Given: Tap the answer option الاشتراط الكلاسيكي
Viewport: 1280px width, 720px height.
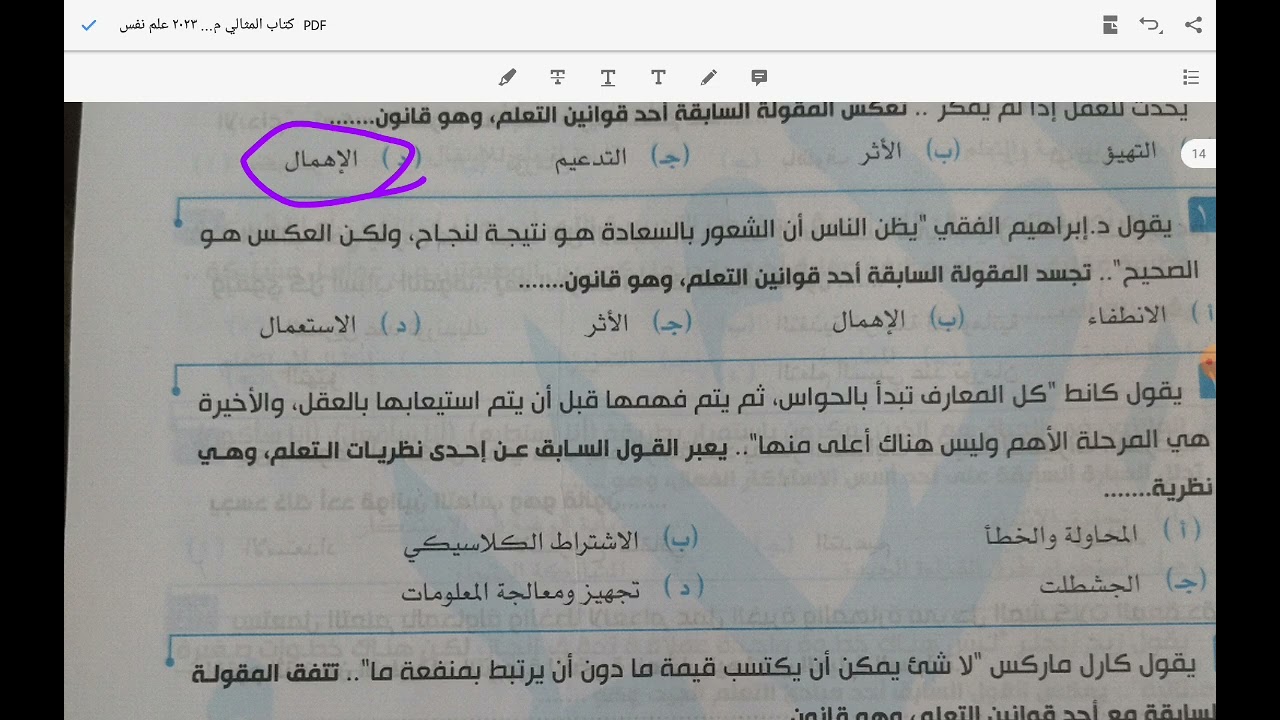Looking at the screenshot, I should [x=521, y=543].
